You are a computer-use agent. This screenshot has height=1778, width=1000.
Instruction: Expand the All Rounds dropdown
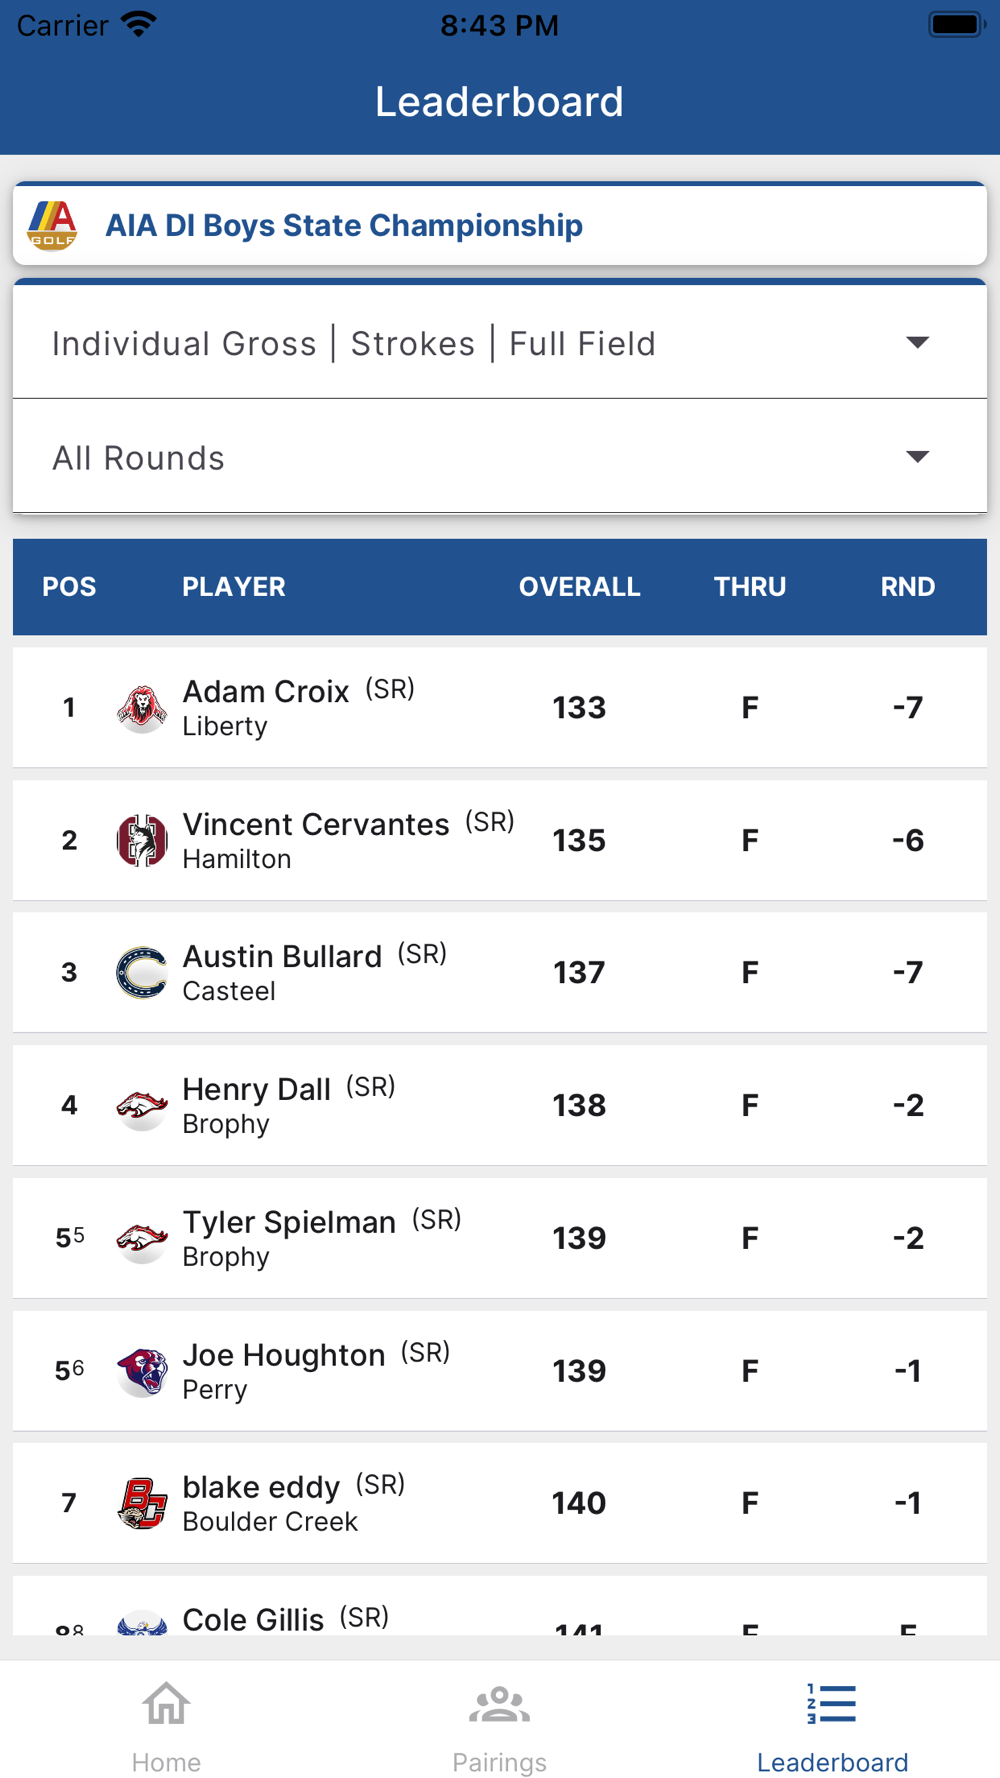click(500, 457)
